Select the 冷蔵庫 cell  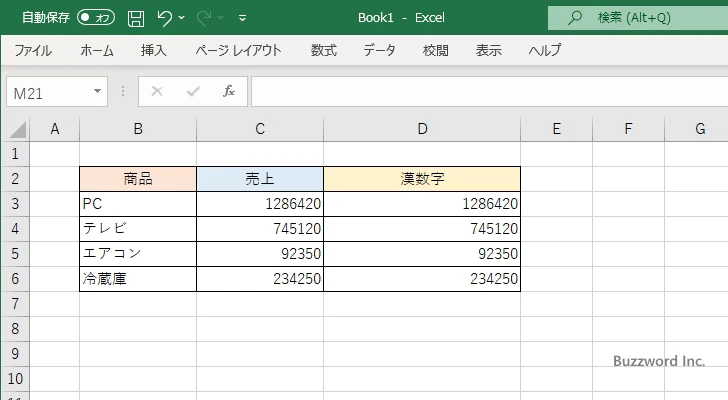138,279
